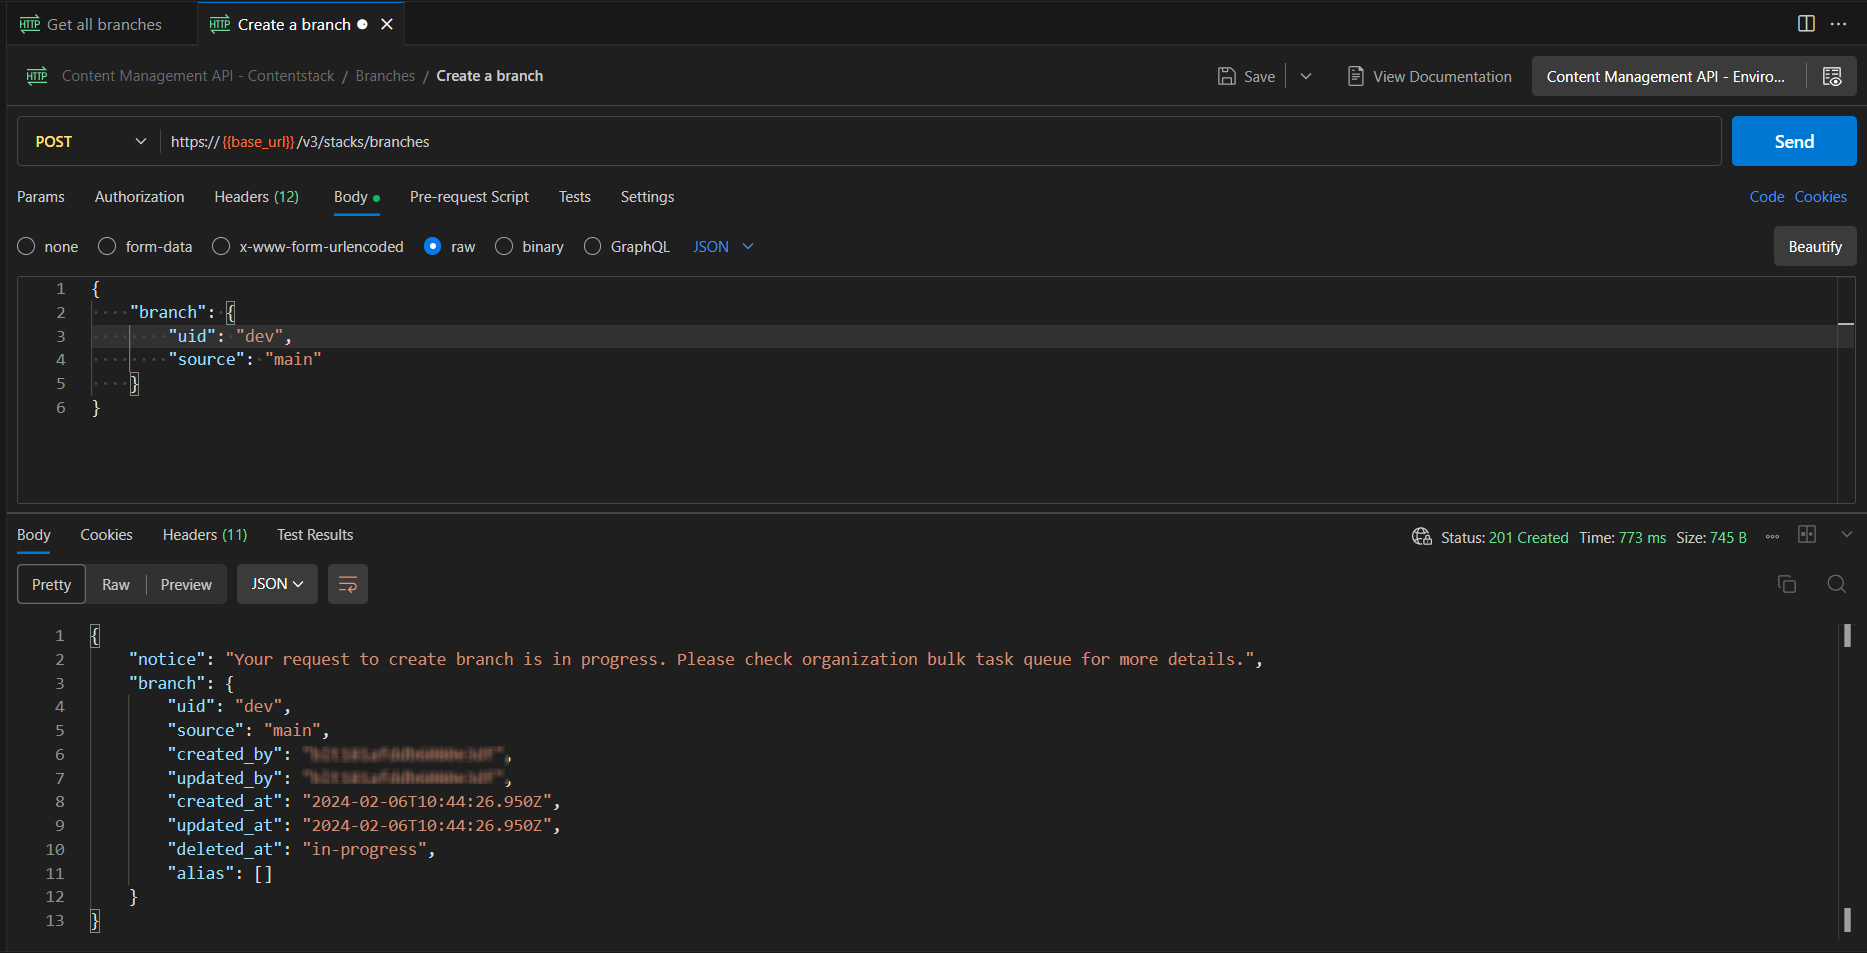
Task: Open the response more options ellipsis
Action: [1772, 537]
